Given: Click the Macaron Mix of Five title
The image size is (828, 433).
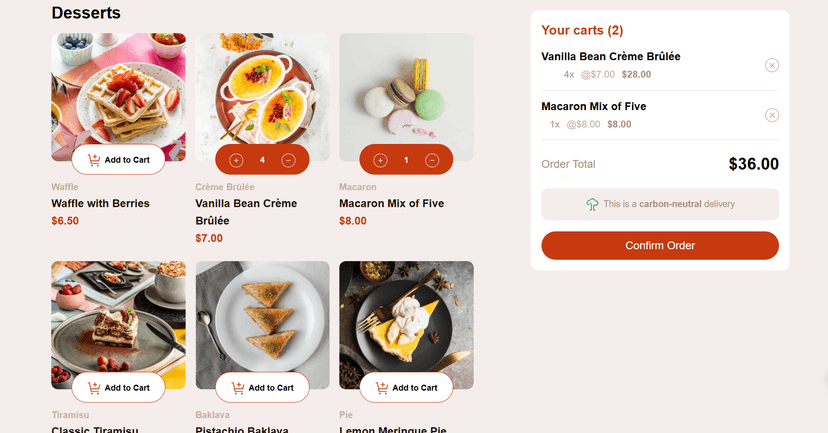Looking at the screenshot, I should (391, 203).
